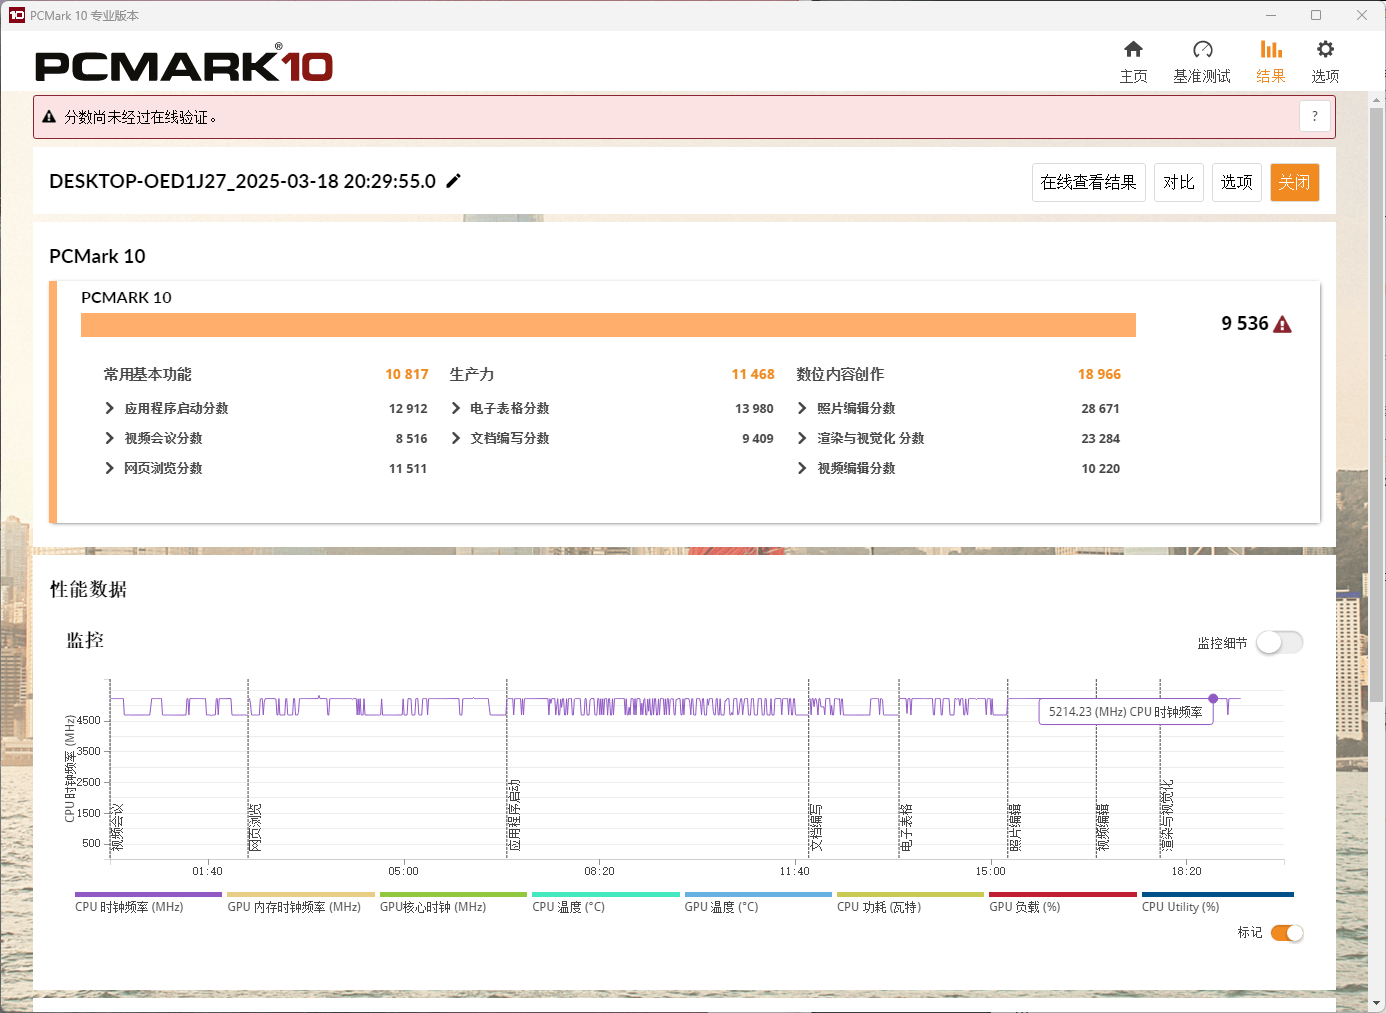The height and width of the screenshot is (1013, 1386).
Task: Click the PCMark 10 app icon in title bar
Action: coord(16,15)
